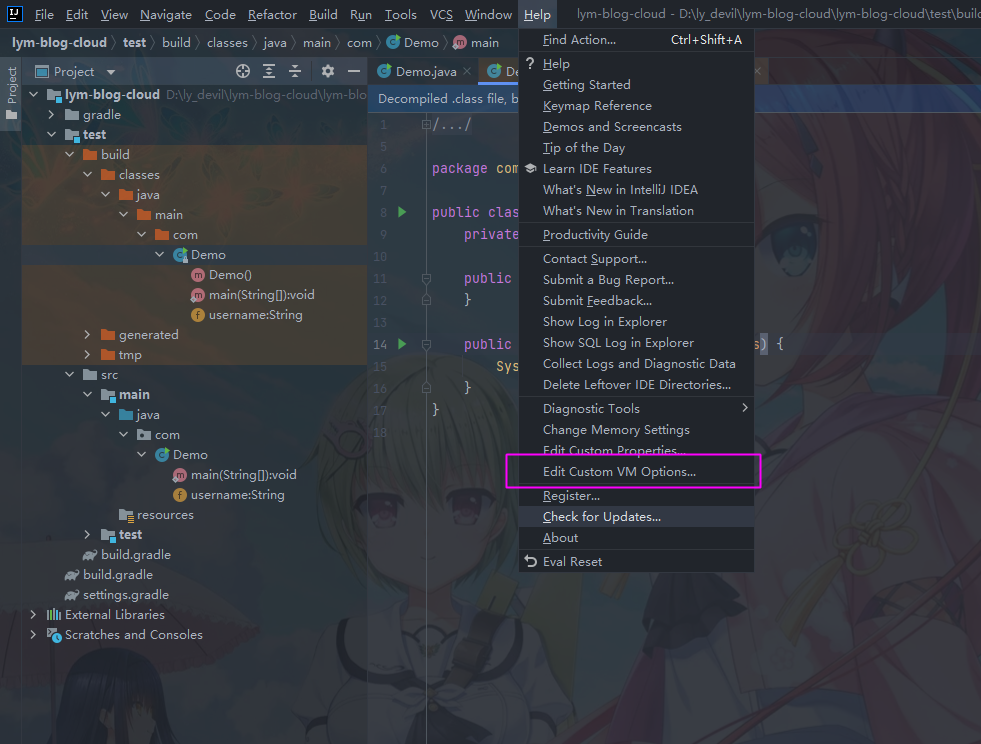The width and height of the screenshot is (981, 744).
Task: Select Register menu item
Action: click(x=636, y=496)
